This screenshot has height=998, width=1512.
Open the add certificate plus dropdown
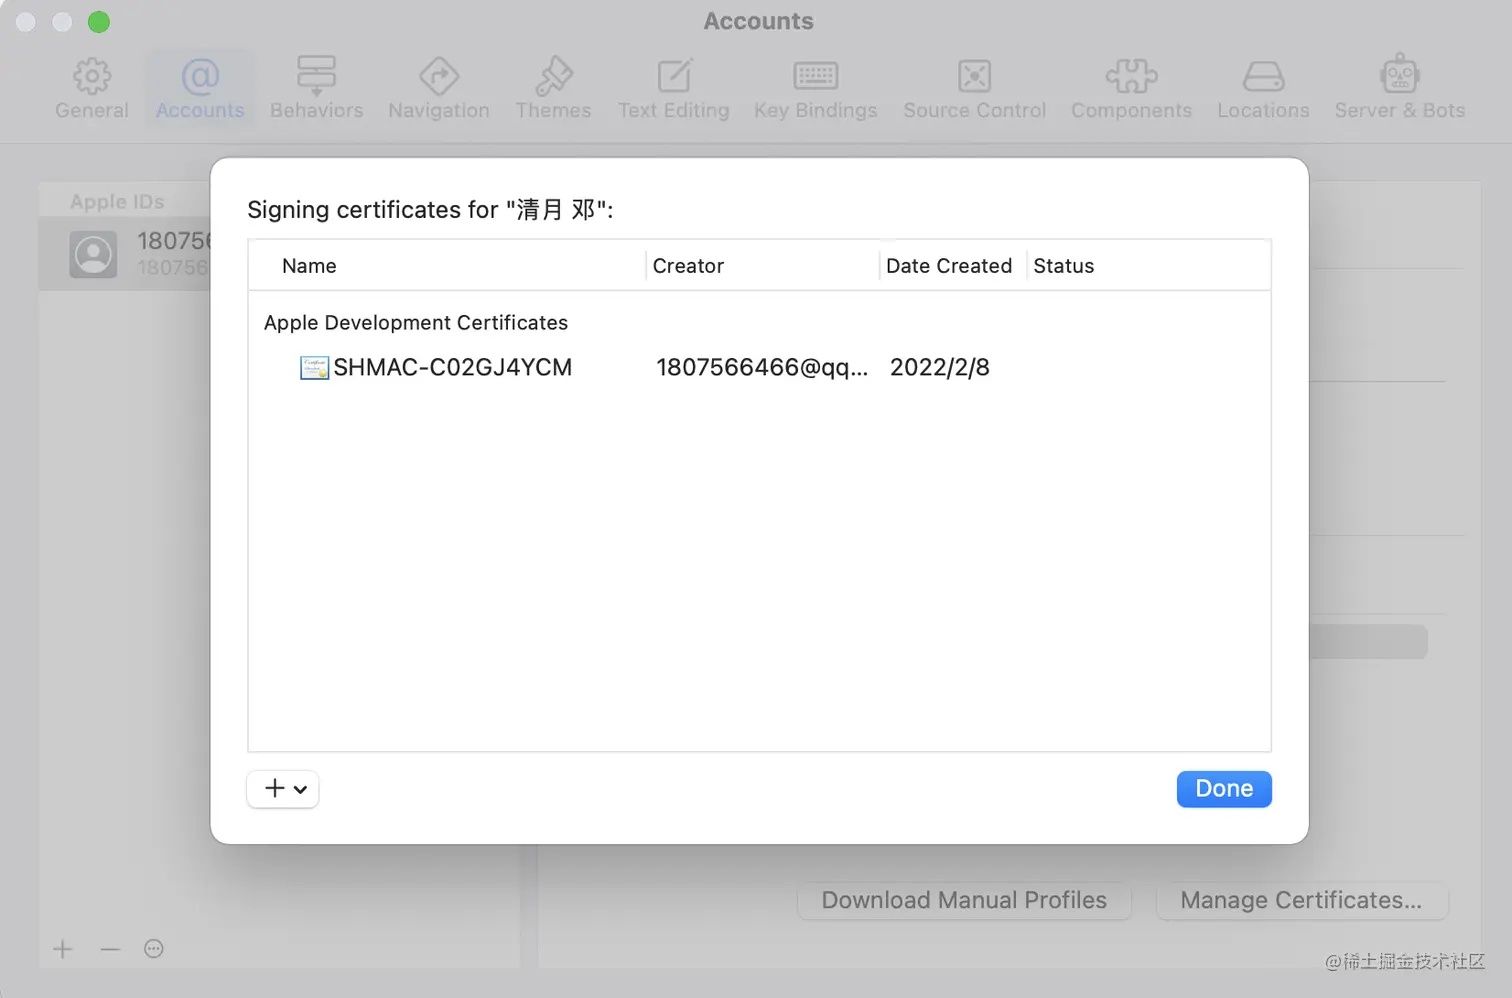(283, 789)
